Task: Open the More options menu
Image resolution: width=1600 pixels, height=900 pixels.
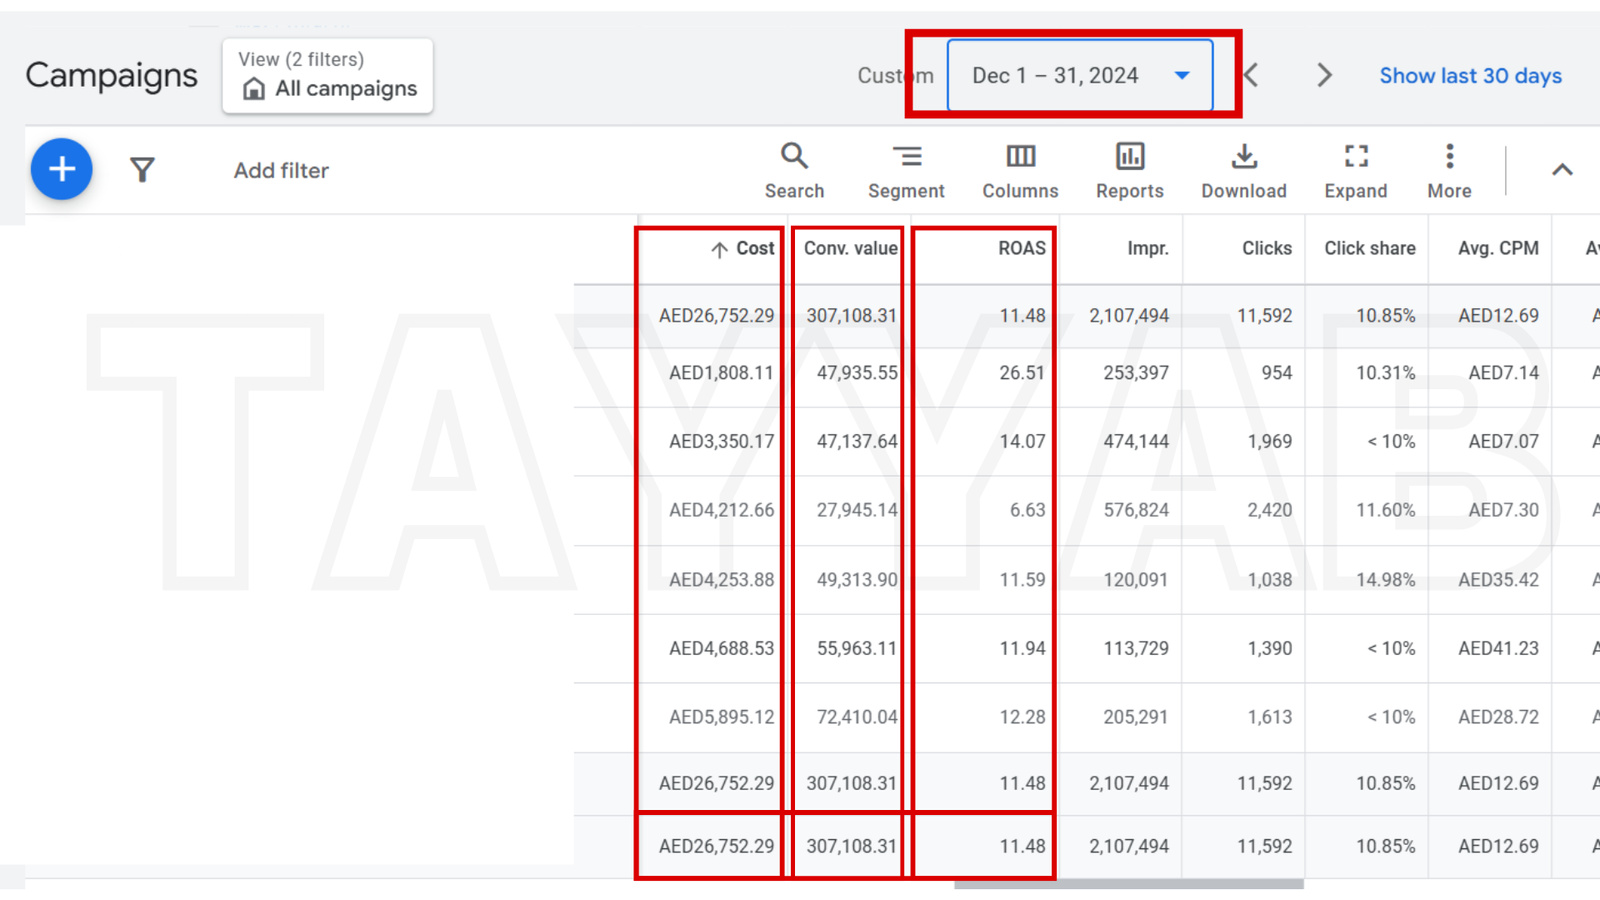Action: coord(1449,170)
